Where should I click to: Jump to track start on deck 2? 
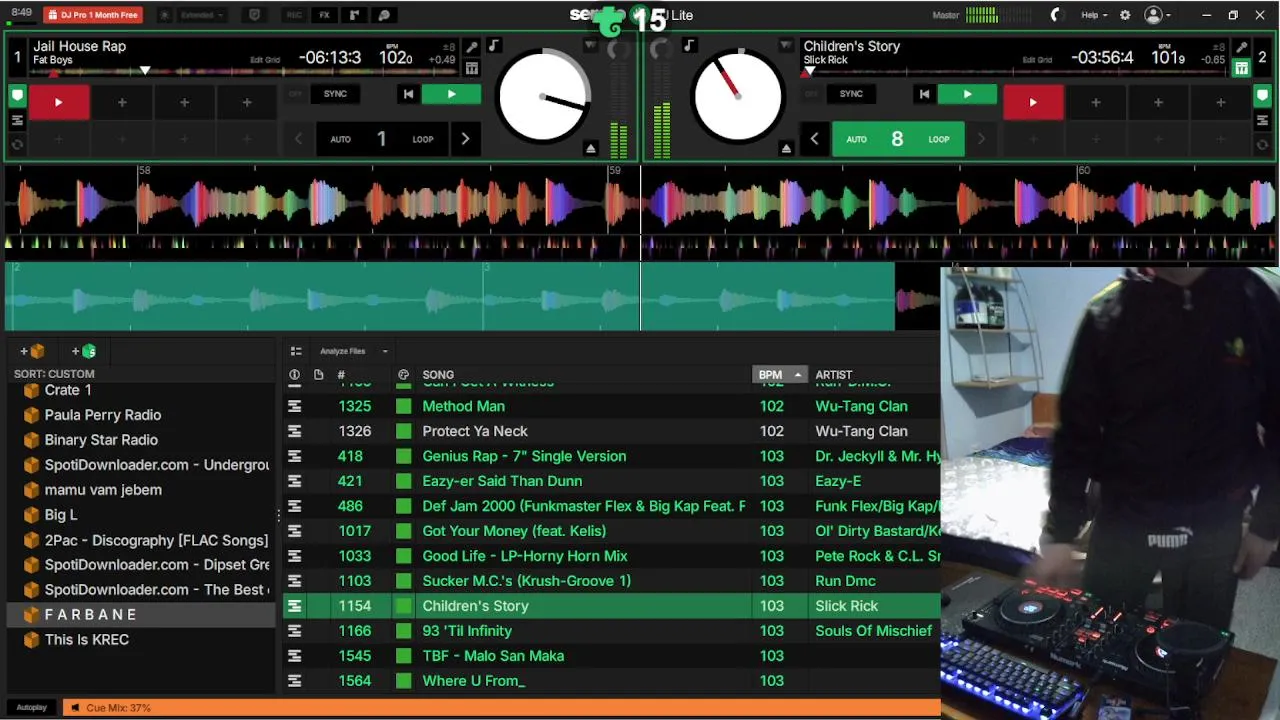(924, 94)
